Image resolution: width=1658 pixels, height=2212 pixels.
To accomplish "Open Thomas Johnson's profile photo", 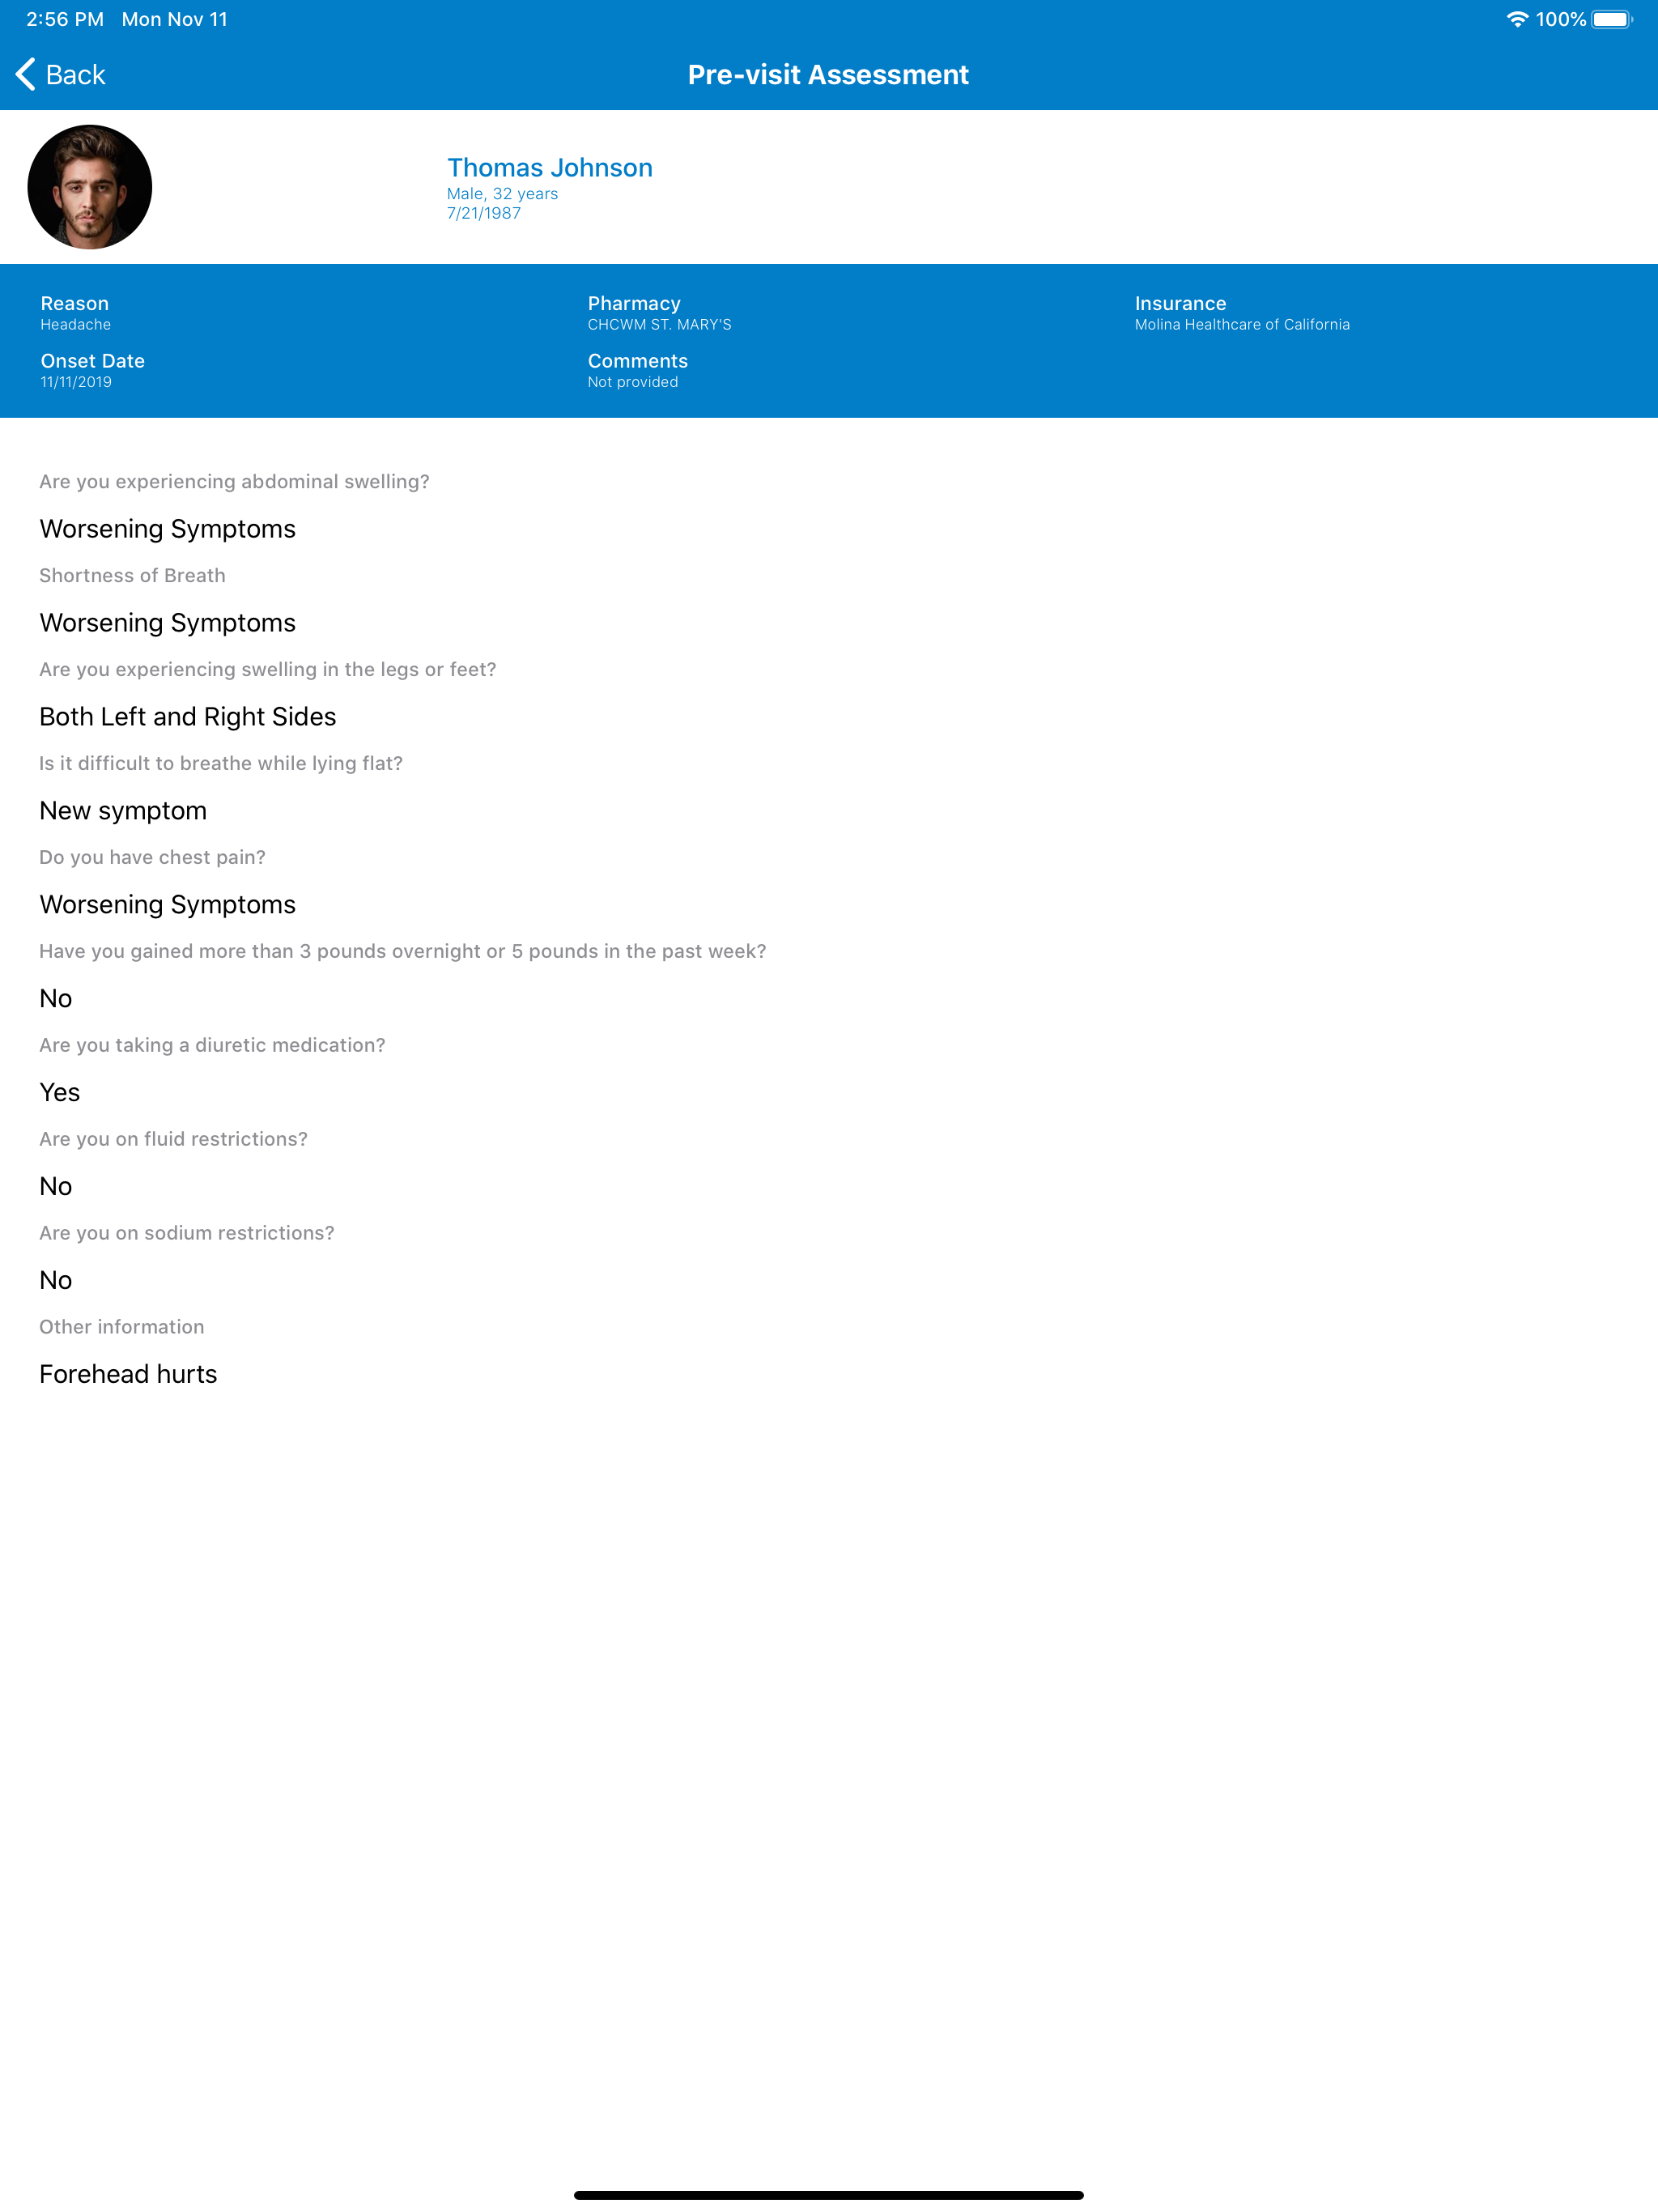I will click(x=90, y=187).
